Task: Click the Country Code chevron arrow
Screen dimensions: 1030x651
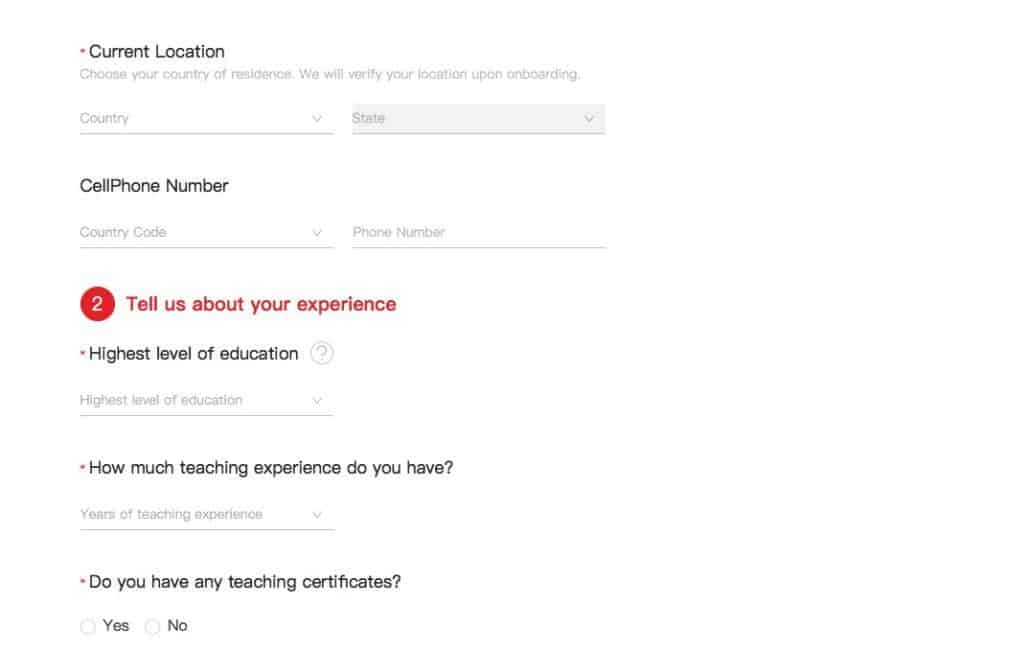Action: pos(317,233)
